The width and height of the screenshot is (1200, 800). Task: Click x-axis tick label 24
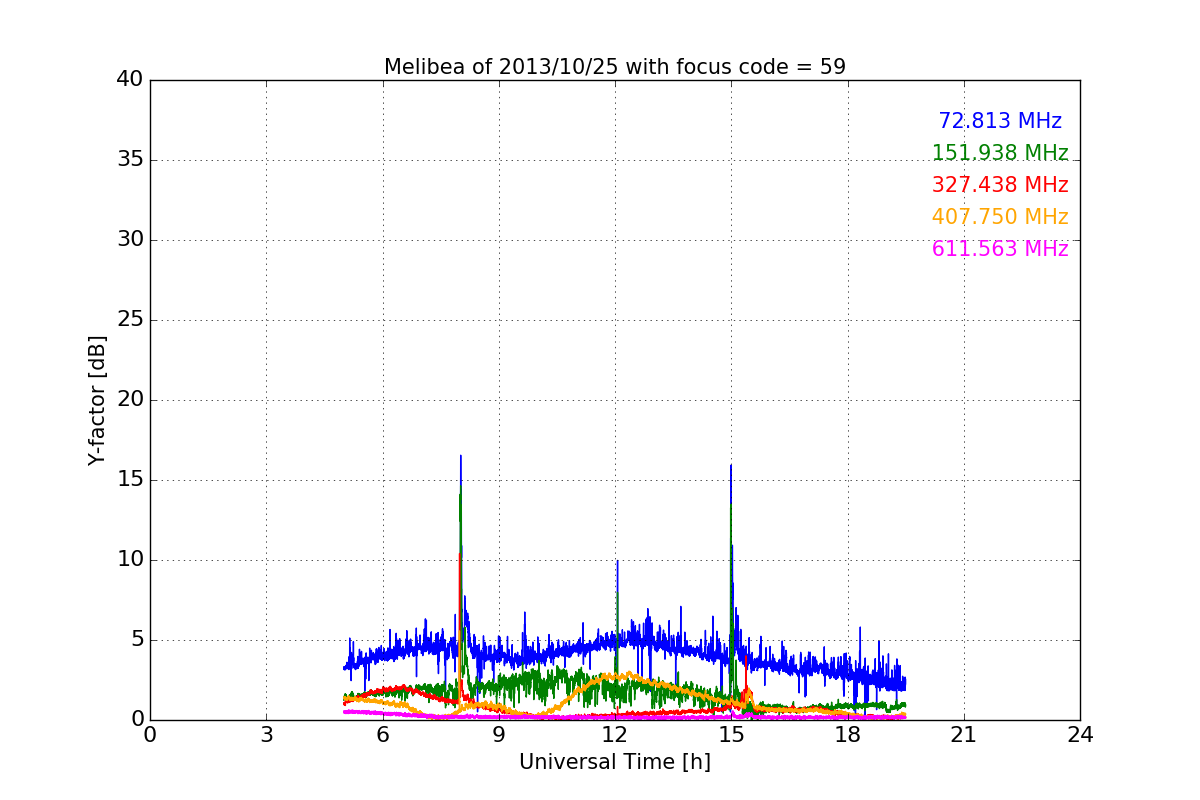1080,735
